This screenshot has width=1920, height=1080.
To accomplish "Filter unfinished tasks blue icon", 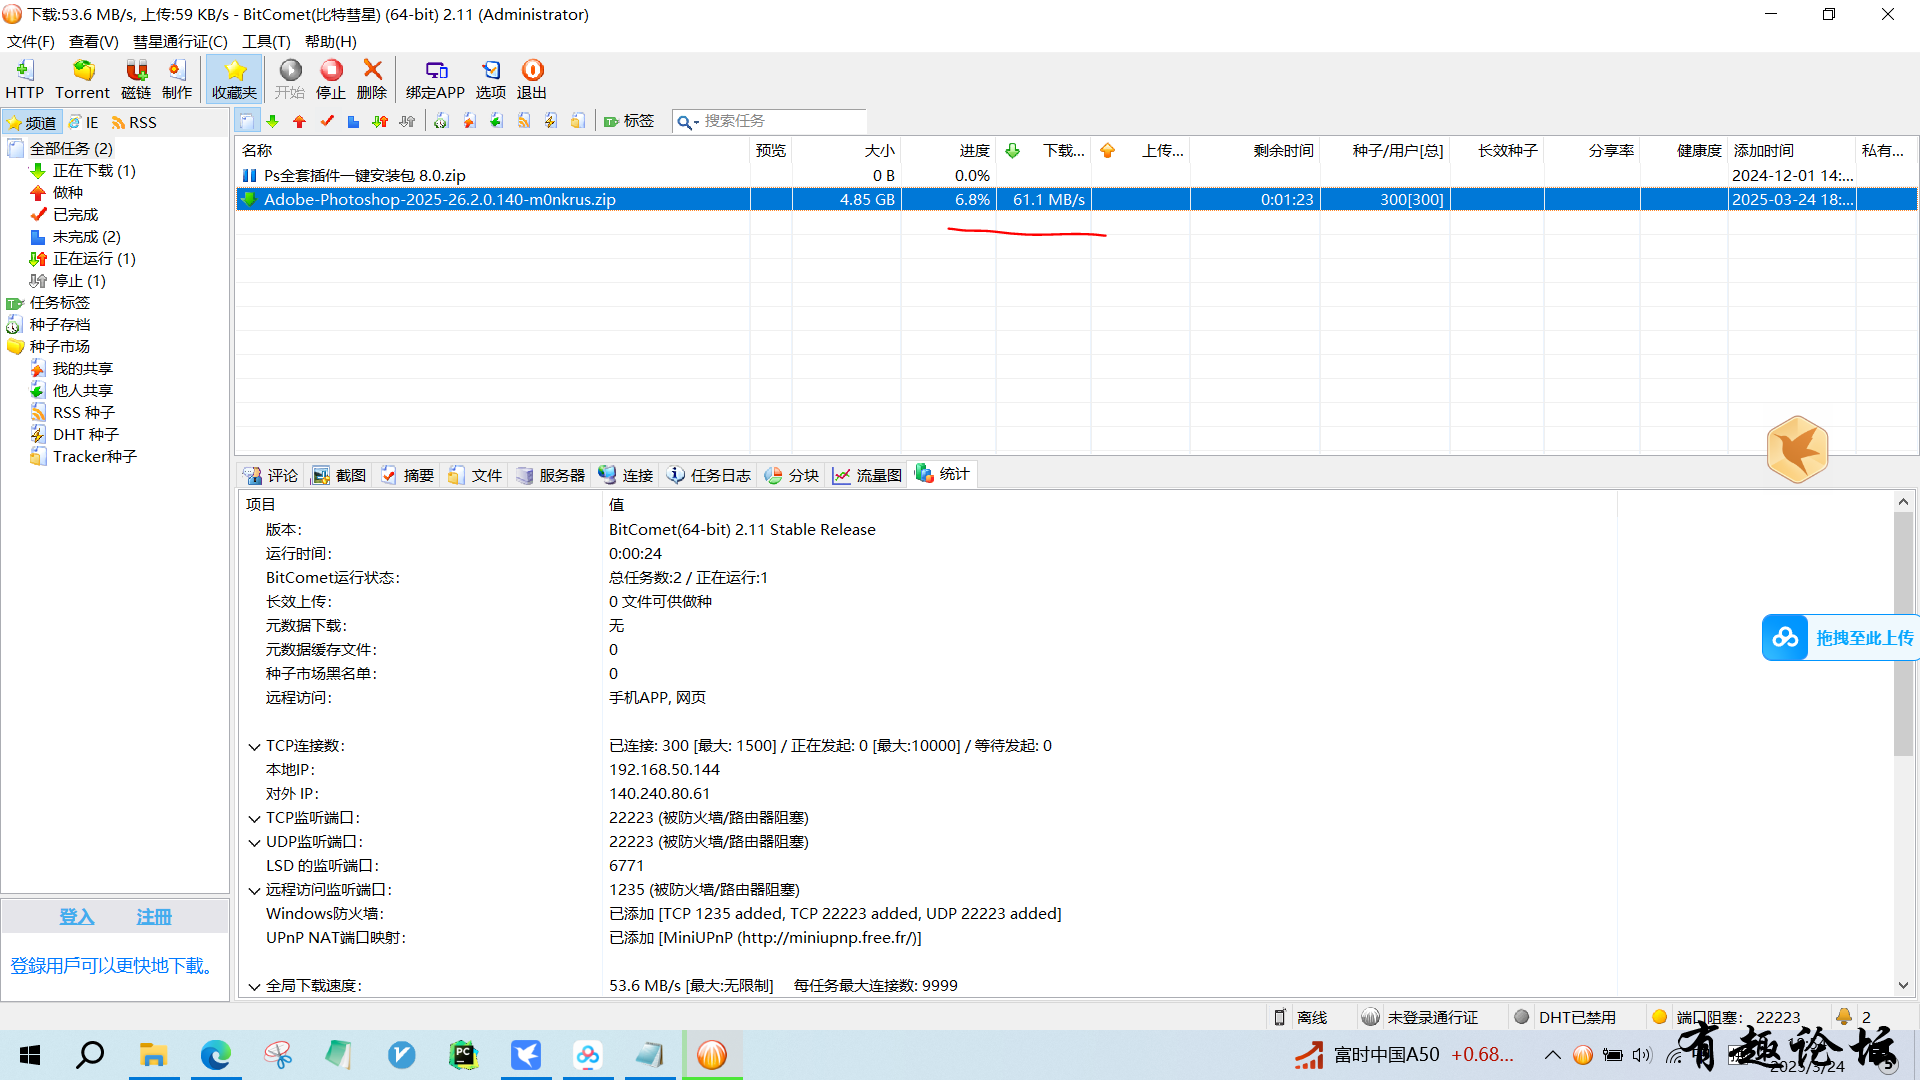I will click(353, 121).
